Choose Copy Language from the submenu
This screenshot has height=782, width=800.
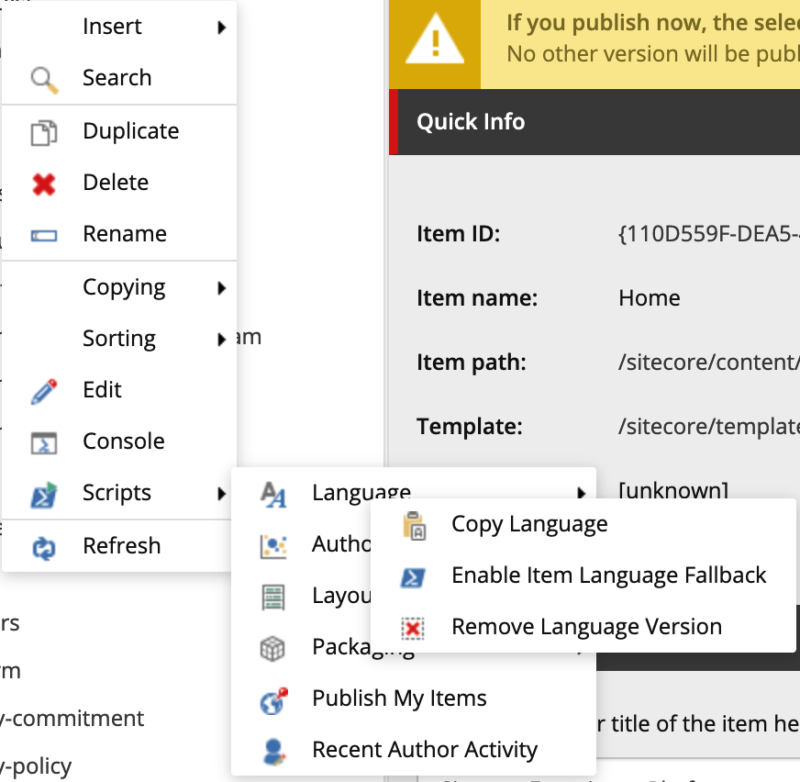(x=528, y=523)
